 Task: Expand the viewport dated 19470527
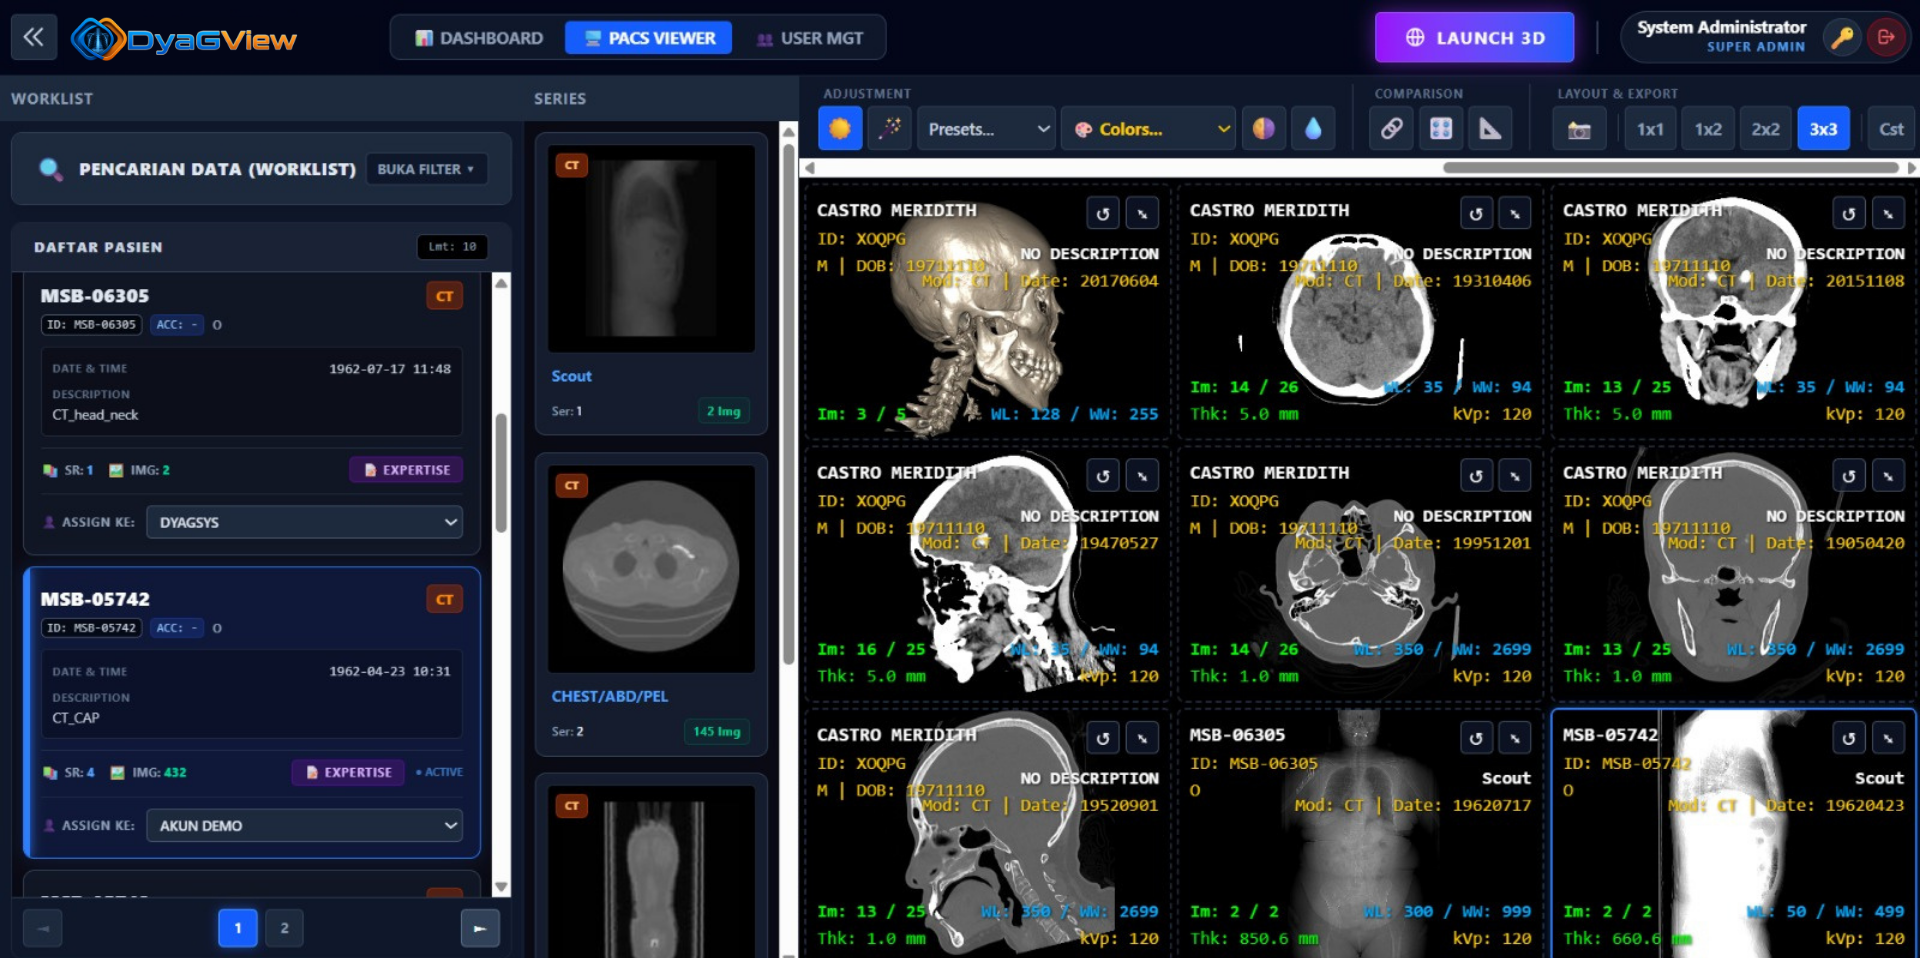point(1142,476)
